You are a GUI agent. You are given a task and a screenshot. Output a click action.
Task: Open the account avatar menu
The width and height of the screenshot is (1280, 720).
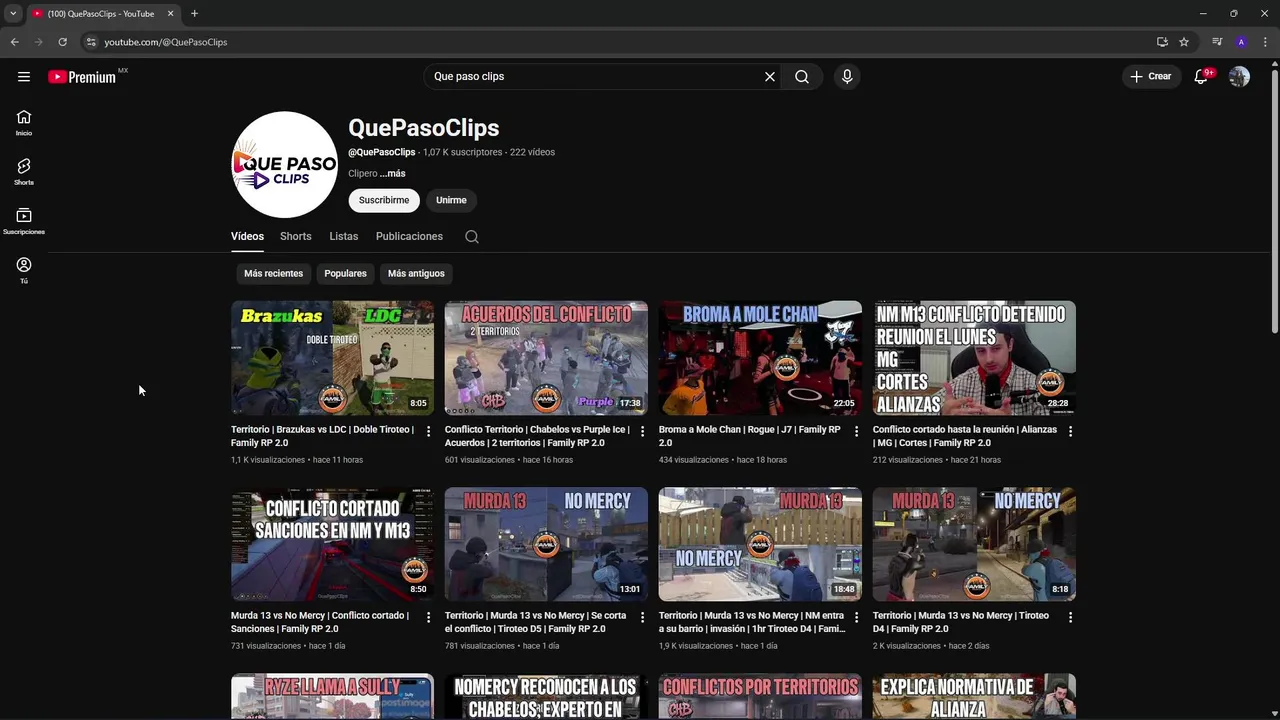click(x=1239, y=77)
